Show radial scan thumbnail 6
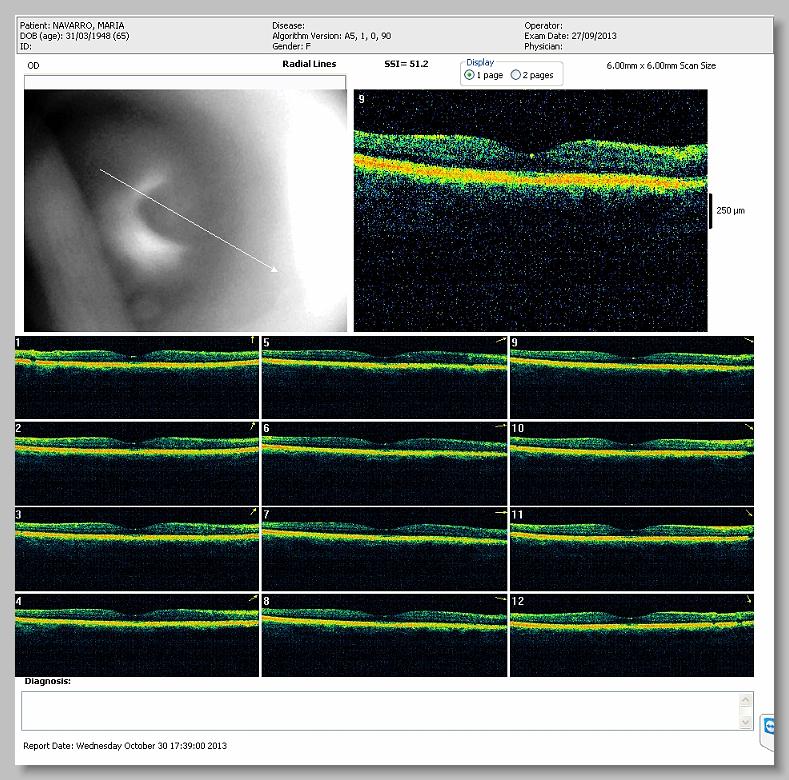This screenshot has height=780, width=789. (x=384, y=462)
